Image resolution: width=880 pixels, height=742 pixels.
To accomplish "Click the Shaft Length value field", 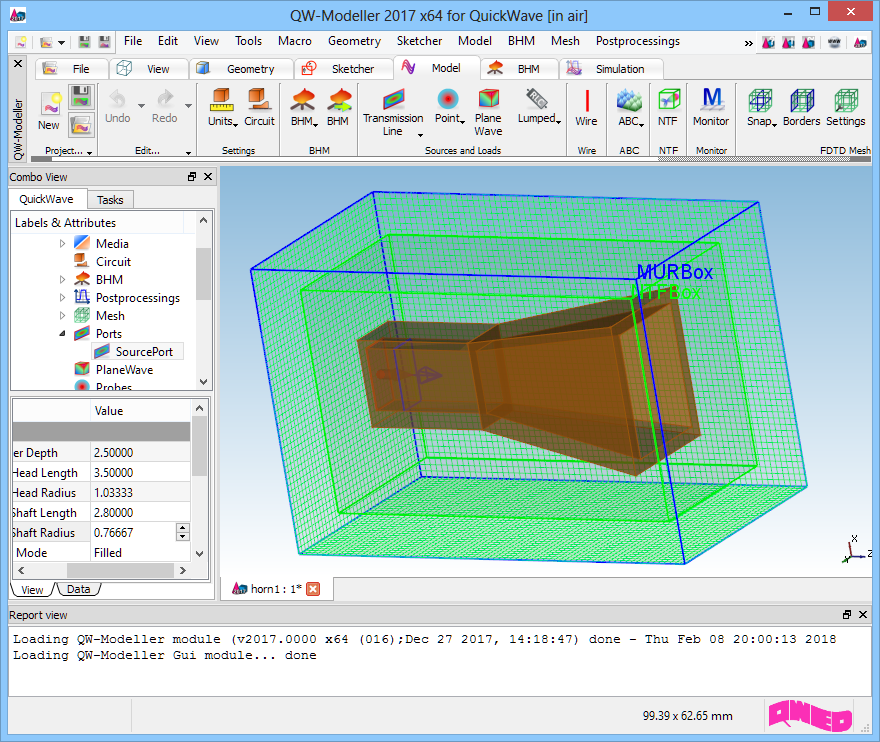I will click(x=138, y=513).
